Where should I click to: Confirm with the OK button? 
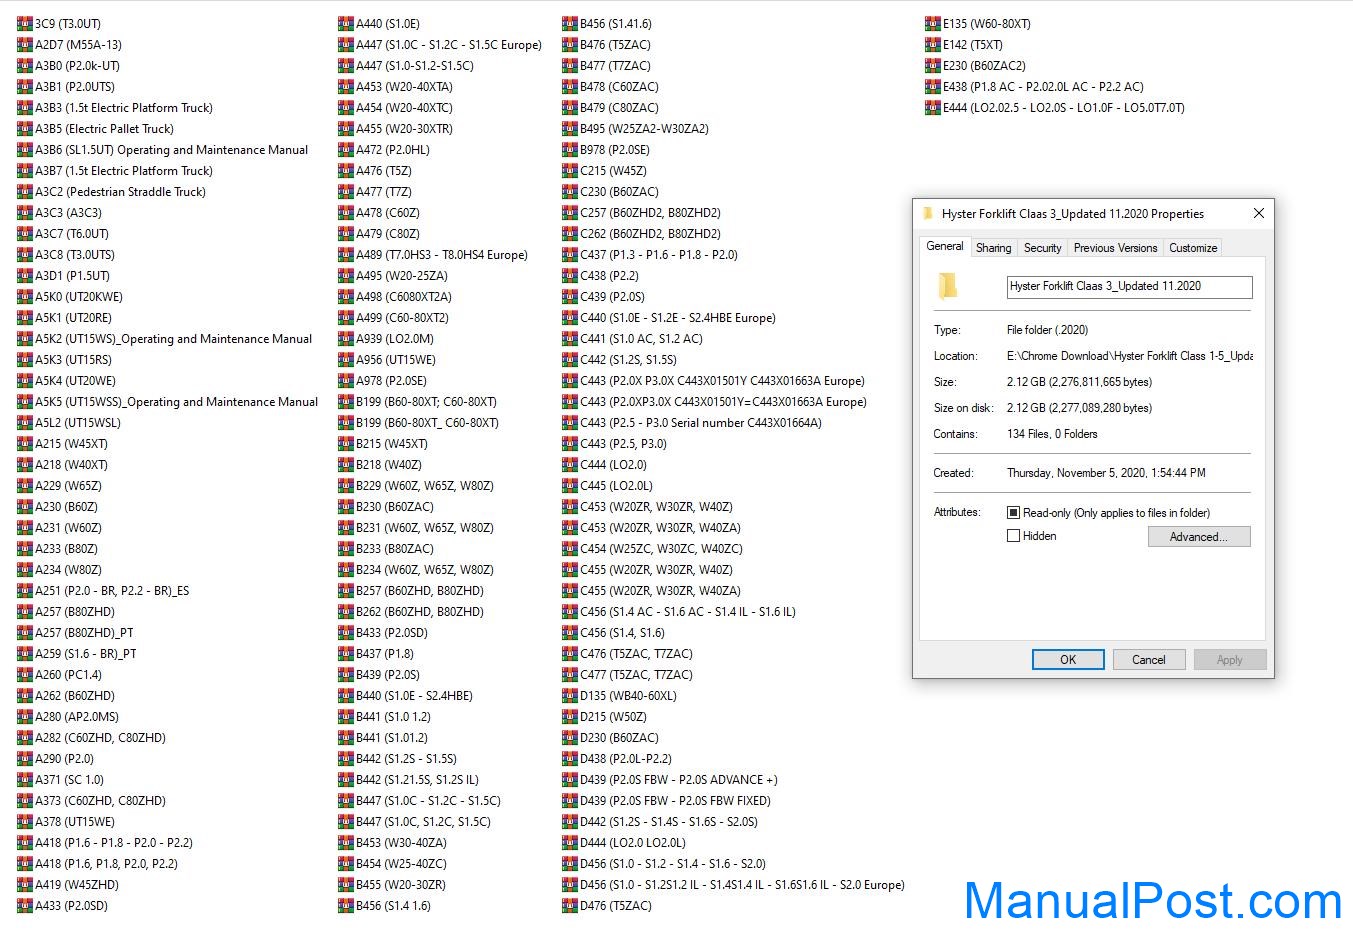pos(1068,659)
